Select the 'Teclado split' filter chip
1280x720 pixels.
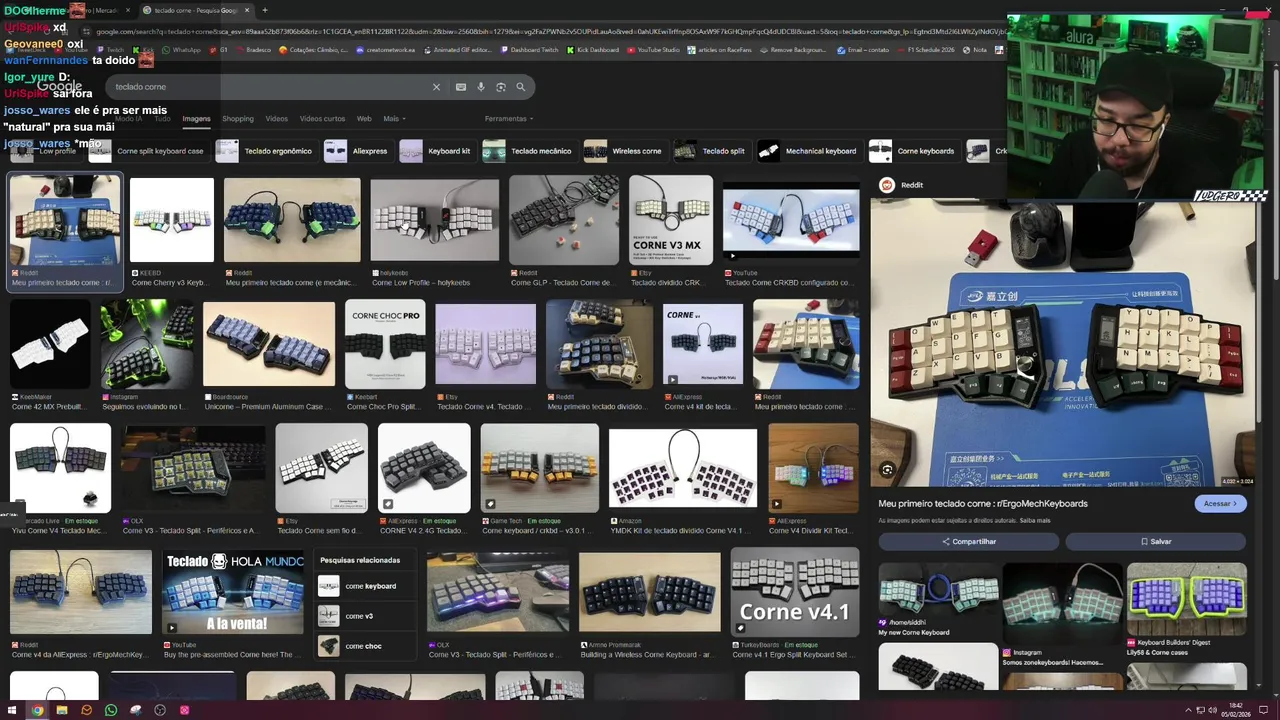(x=711, y=151)
